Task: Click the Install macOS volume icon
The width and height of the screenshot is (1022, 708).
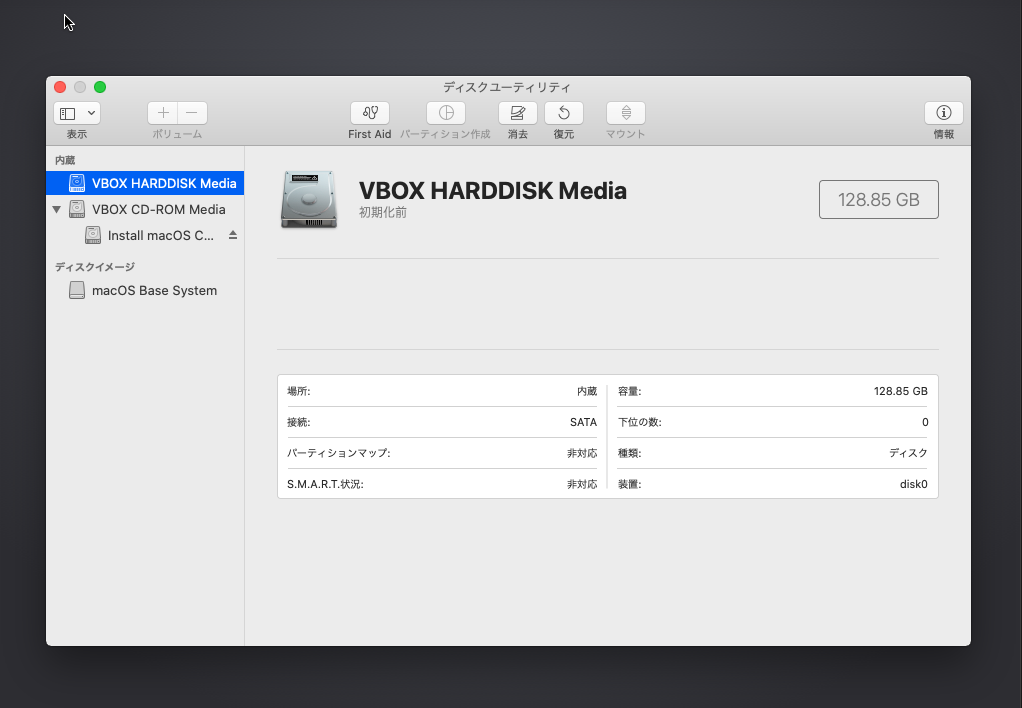Action: click(93, 235)
